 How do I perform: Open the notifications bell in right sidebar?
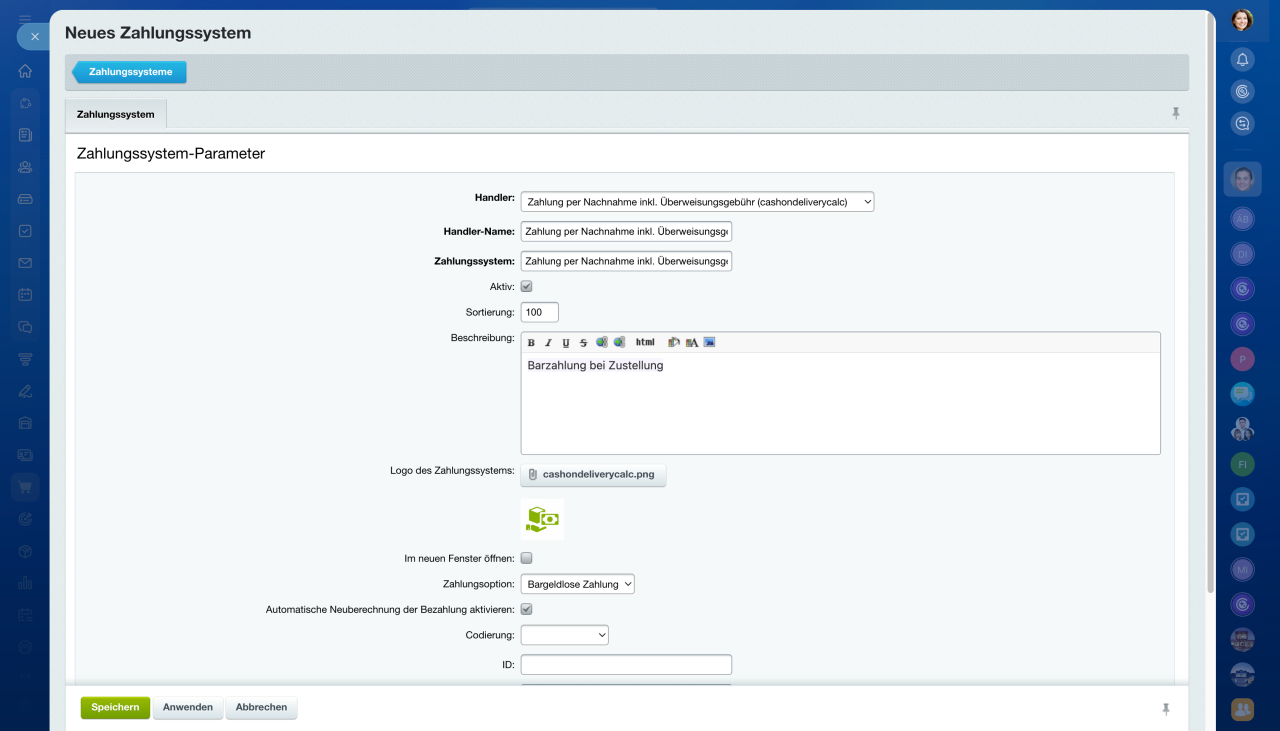[x=1242, y=59]
